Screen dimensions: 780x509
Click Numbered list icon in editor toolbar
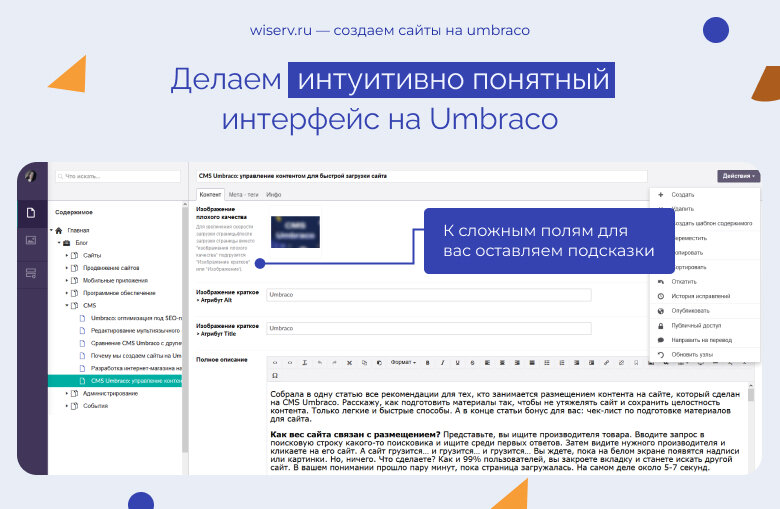(x=562, y=363)
